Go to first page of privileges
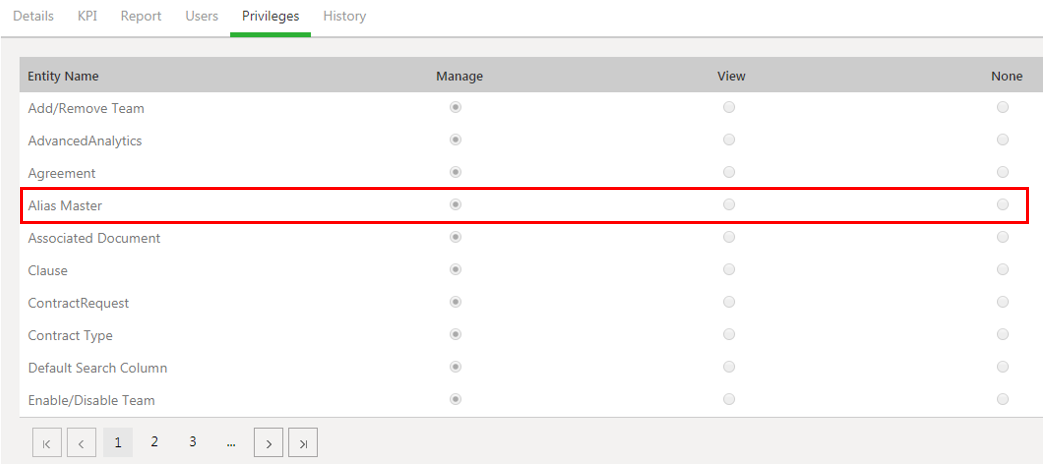The image size is (1043, 464). click(x=47, y=442)
